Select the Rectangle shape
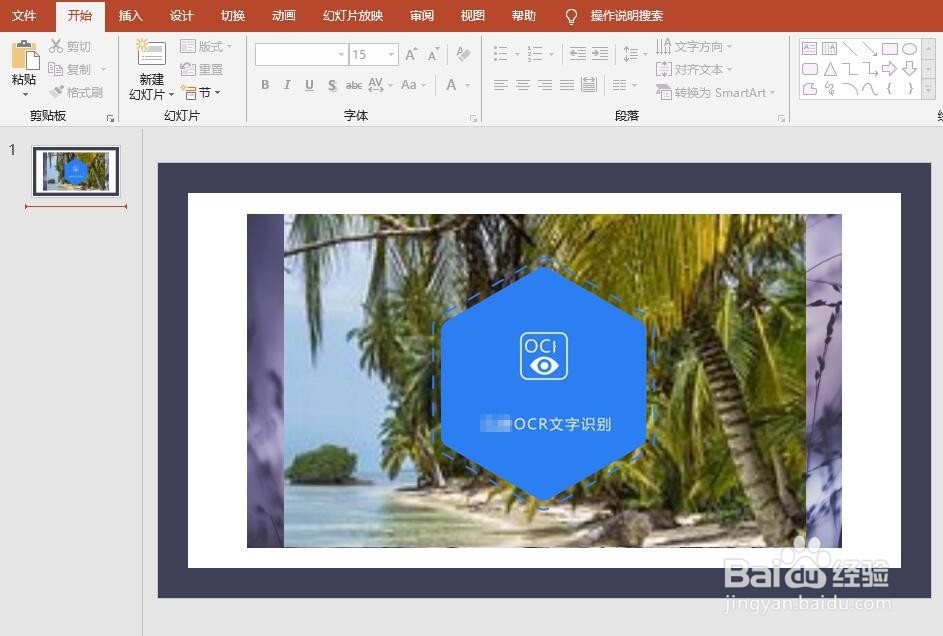Screen dimensions: 943x636 pyautogui.click(x=889, y=49)
